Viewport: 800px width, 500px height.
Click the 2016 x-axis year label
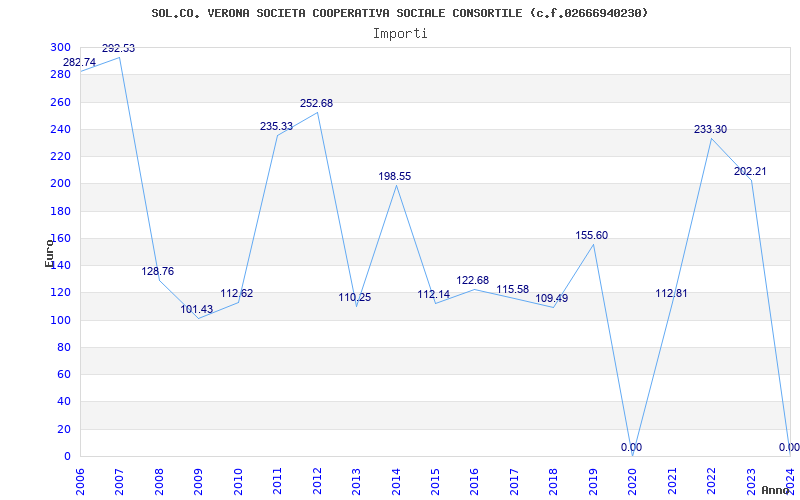click(x=474, y=482)
